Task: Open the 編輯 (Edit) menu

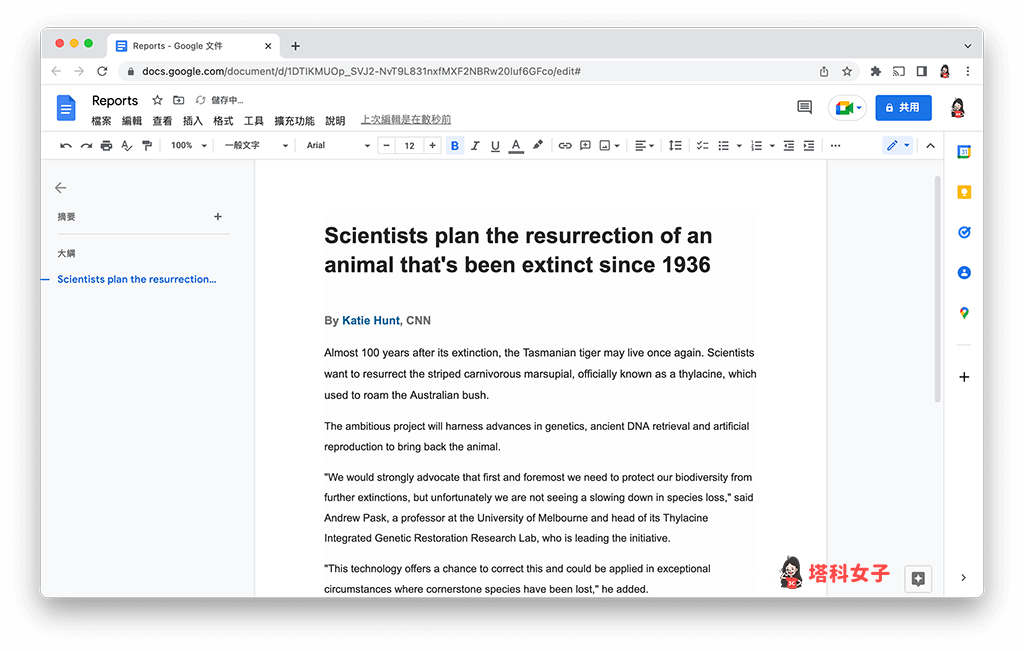Action: [132, 121]
